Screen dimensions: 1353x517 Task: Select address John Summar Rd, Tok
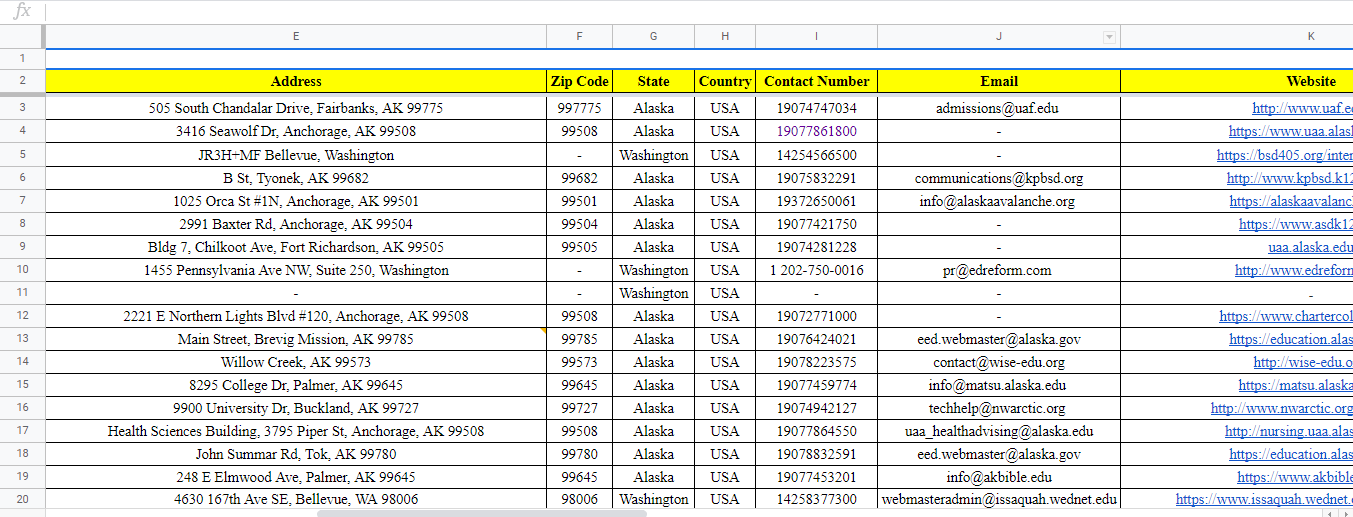pyautogui.click(x=296, y=454)
